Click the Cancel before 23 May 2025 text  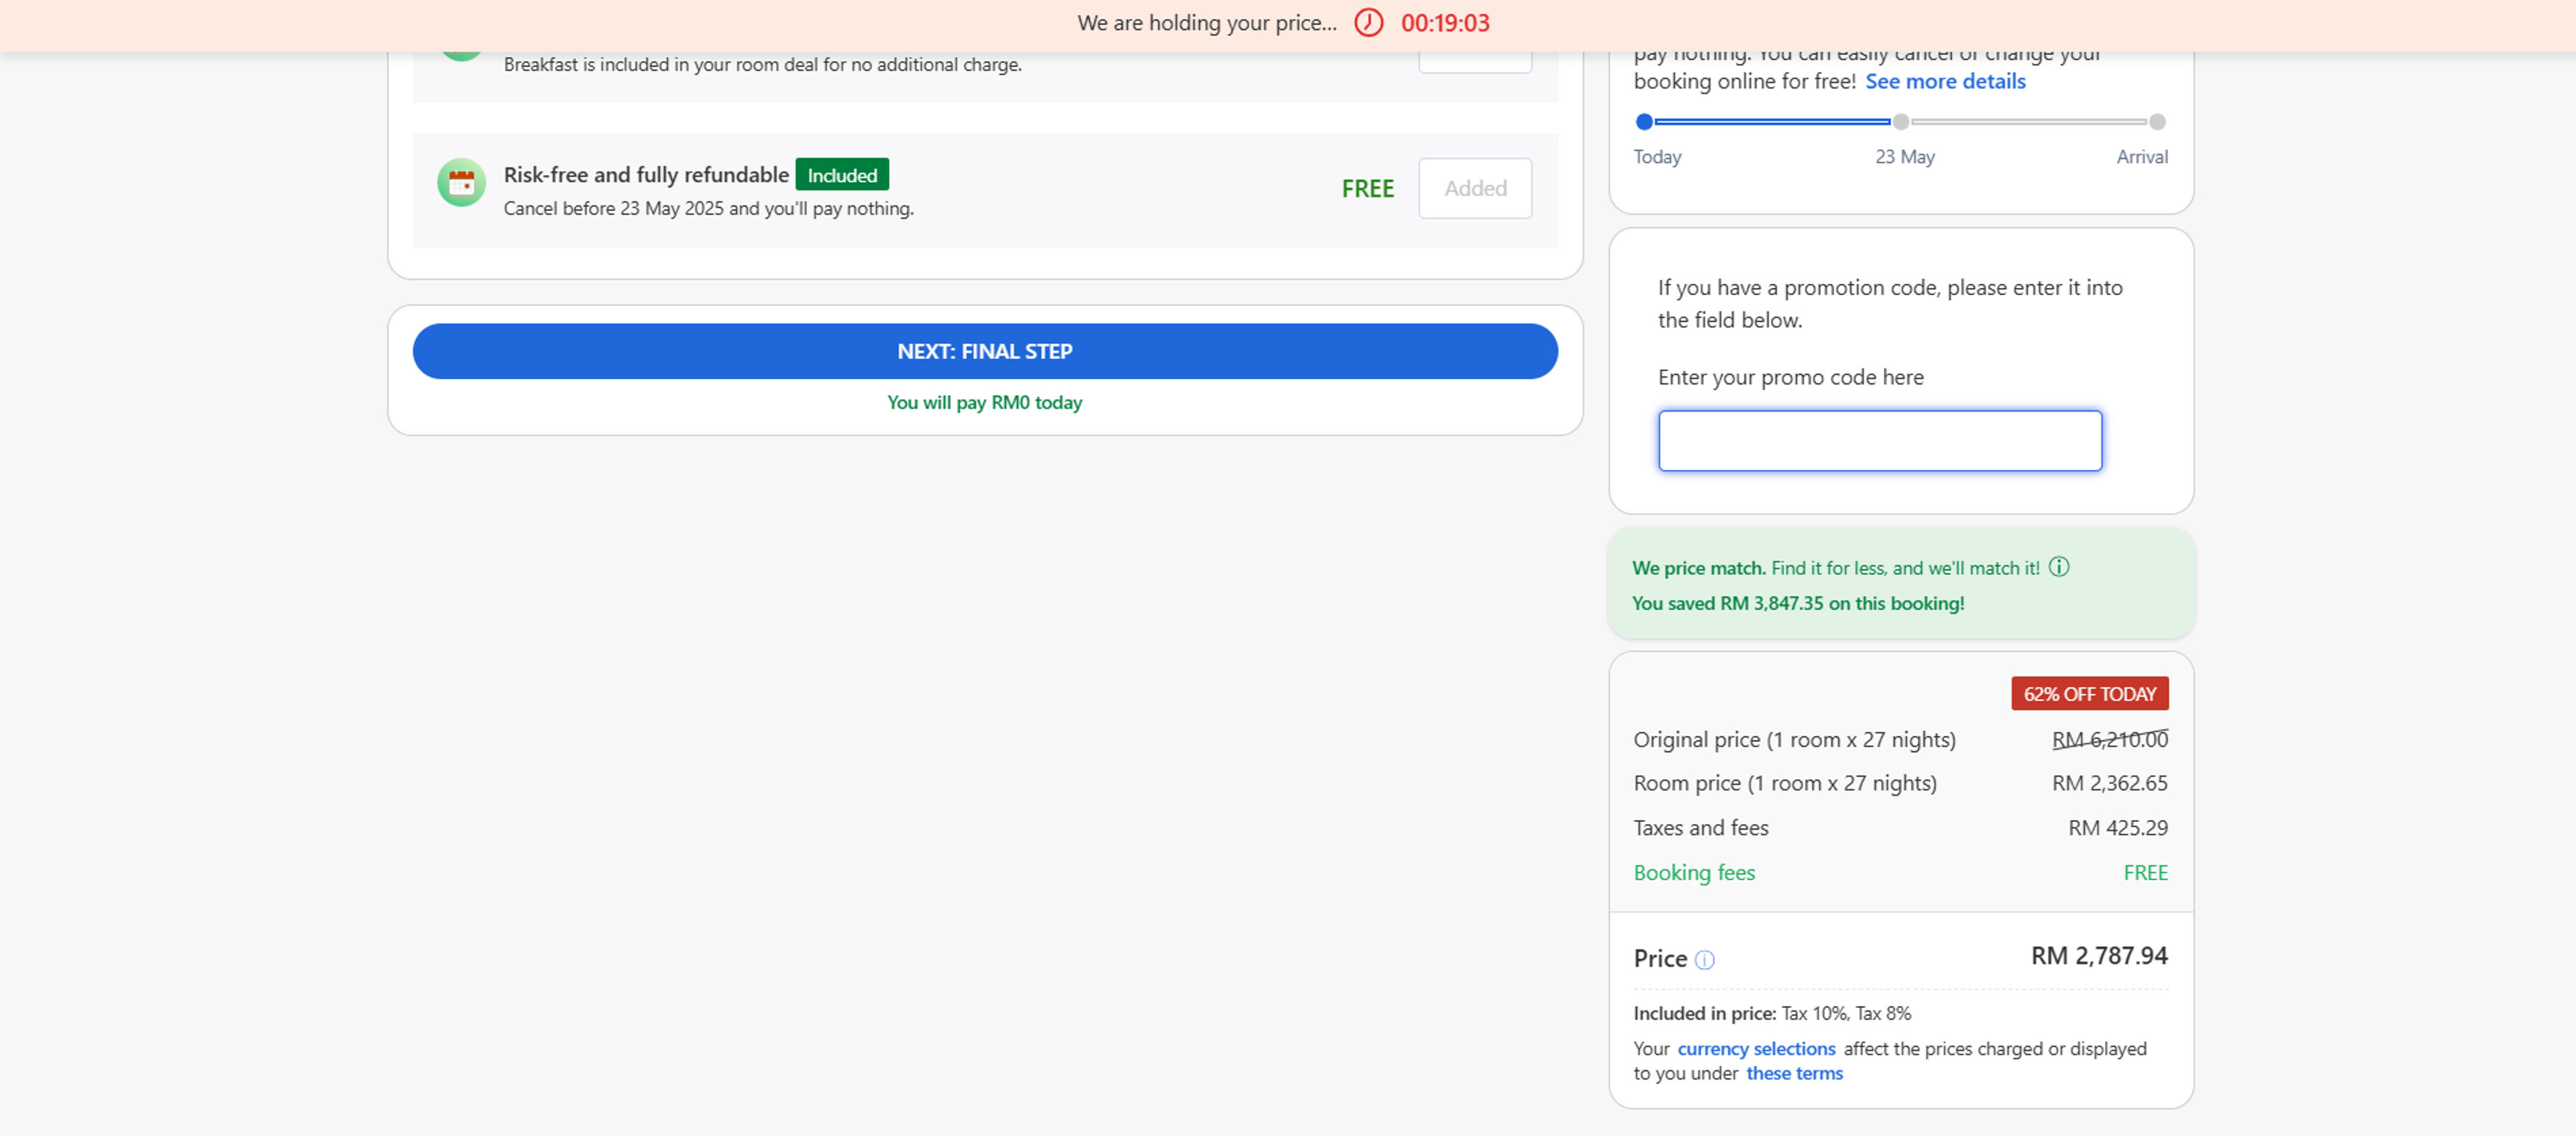(709, 209)
